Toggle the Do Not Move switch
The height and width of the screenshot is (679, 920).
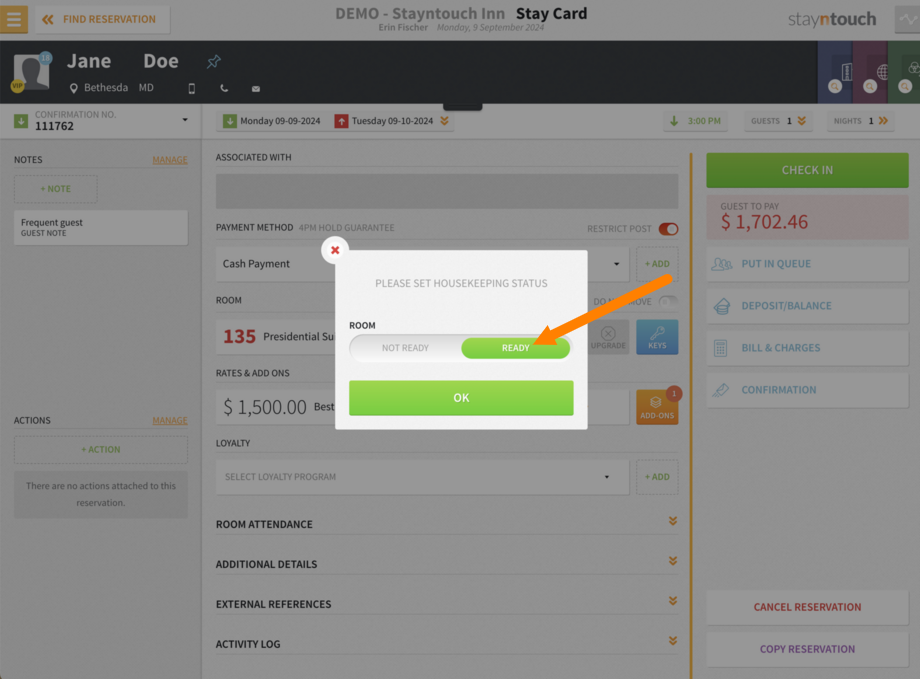pos(668,302)
